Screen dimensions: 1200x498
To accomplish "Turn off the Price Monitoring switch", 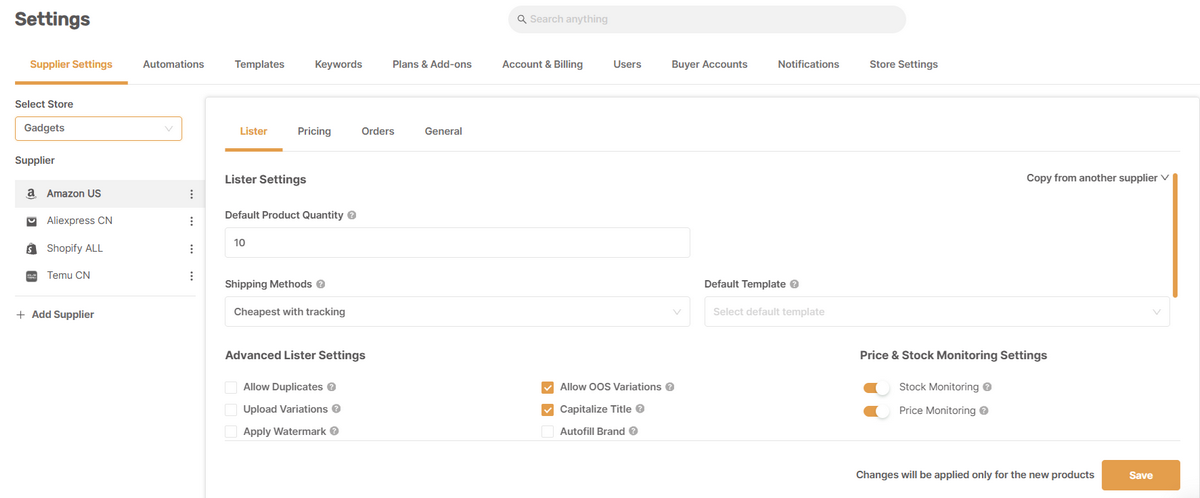I will point(876,411).
